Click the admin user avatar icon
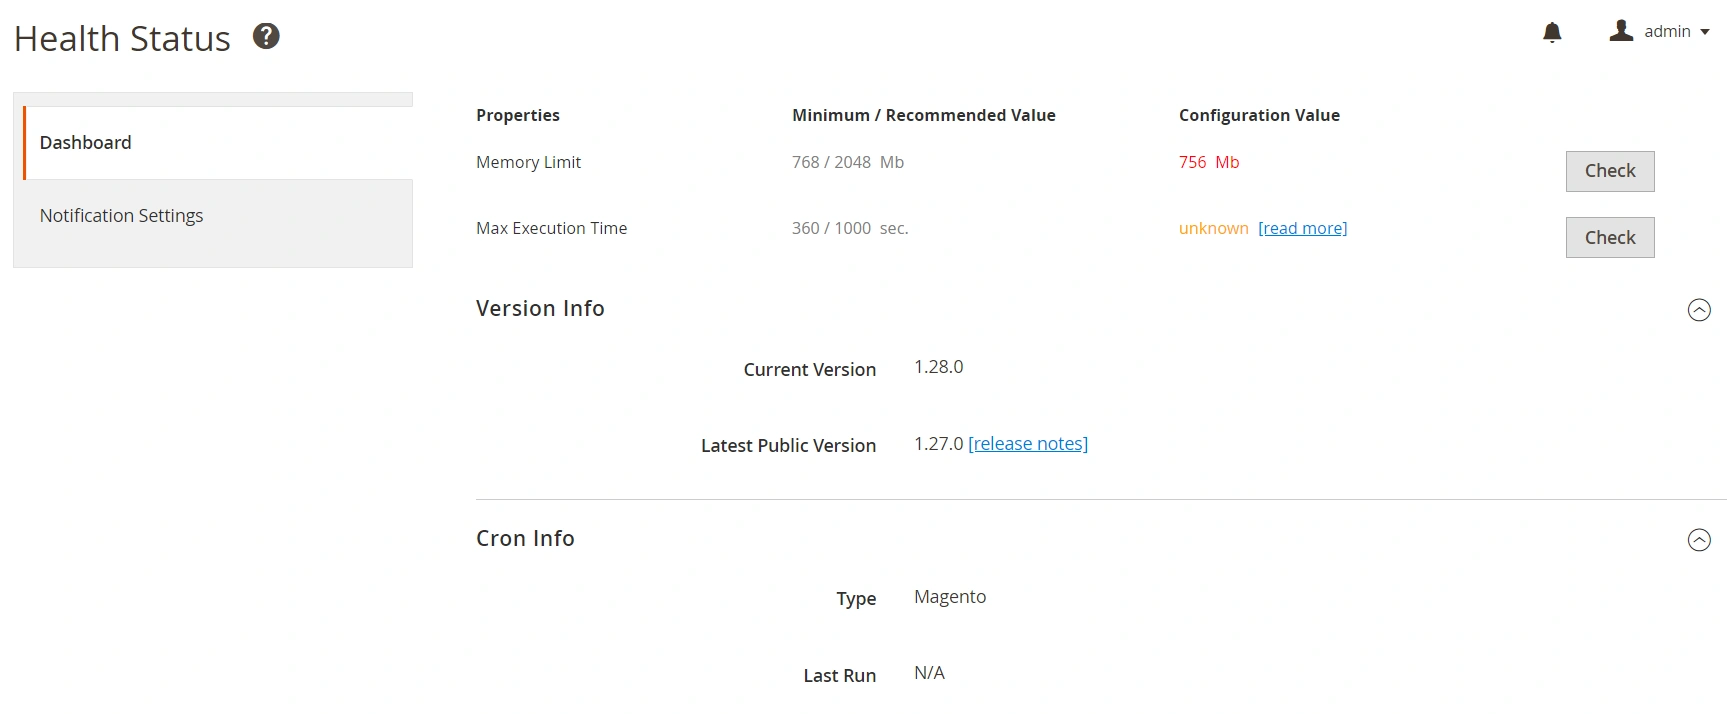Image resolution: width=1727 pixels, height=714 pixels. 1620,31
